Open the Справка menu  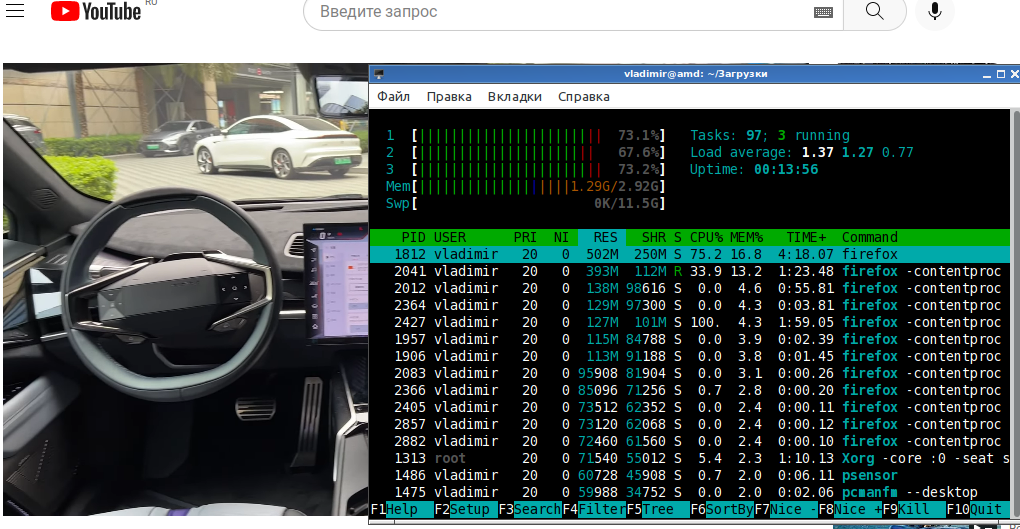tap(584, 96)
